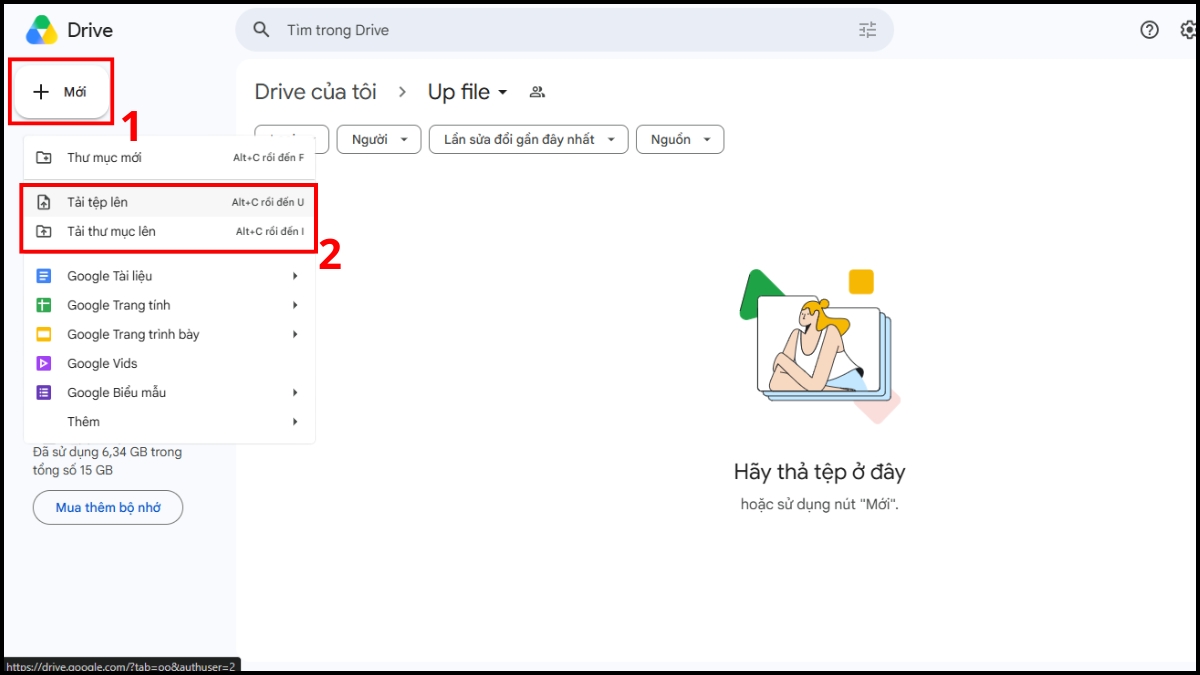Click the yellow Google Slides icon

[x=44, y=334]
